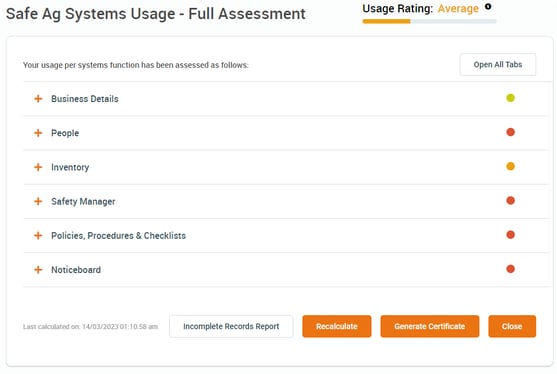Expand the Noticeboard plus icon
This screenshot has height=374, width=557.
[38, 270]
